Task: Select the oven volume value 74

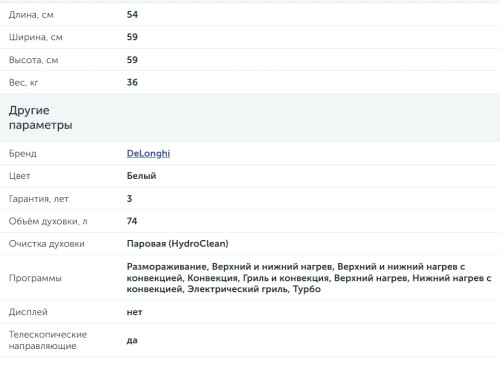Action: pyautogui.click(x=132, y=221)
